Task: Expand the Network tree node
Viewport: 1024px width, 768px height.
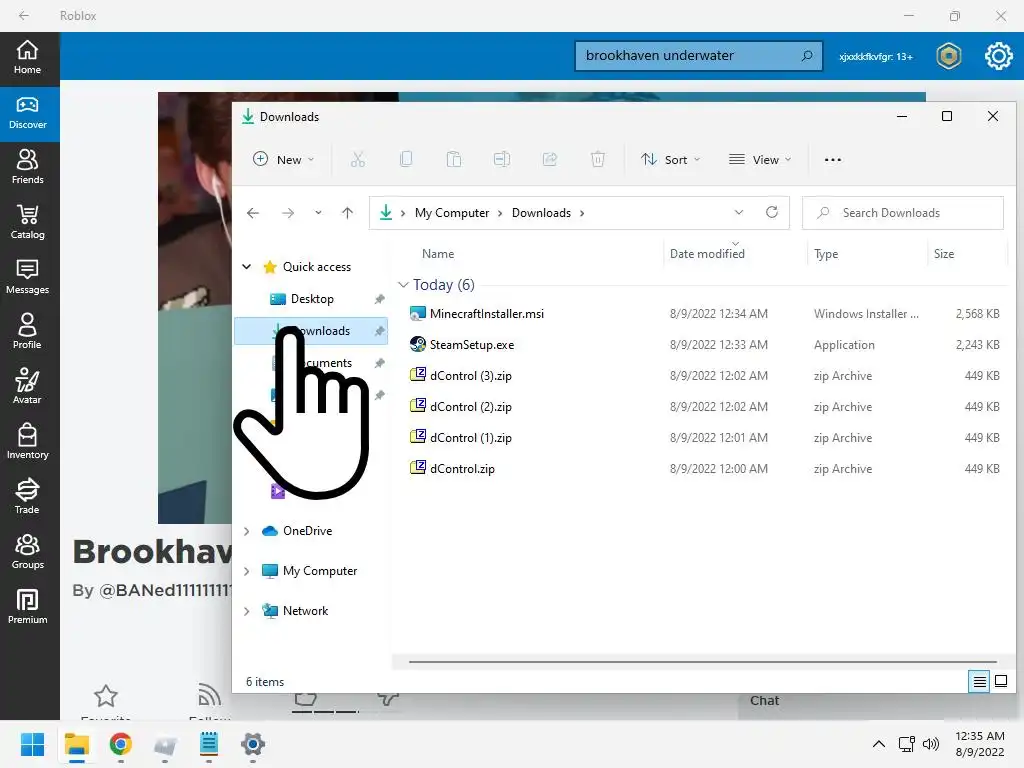Action: pos(247,611)
